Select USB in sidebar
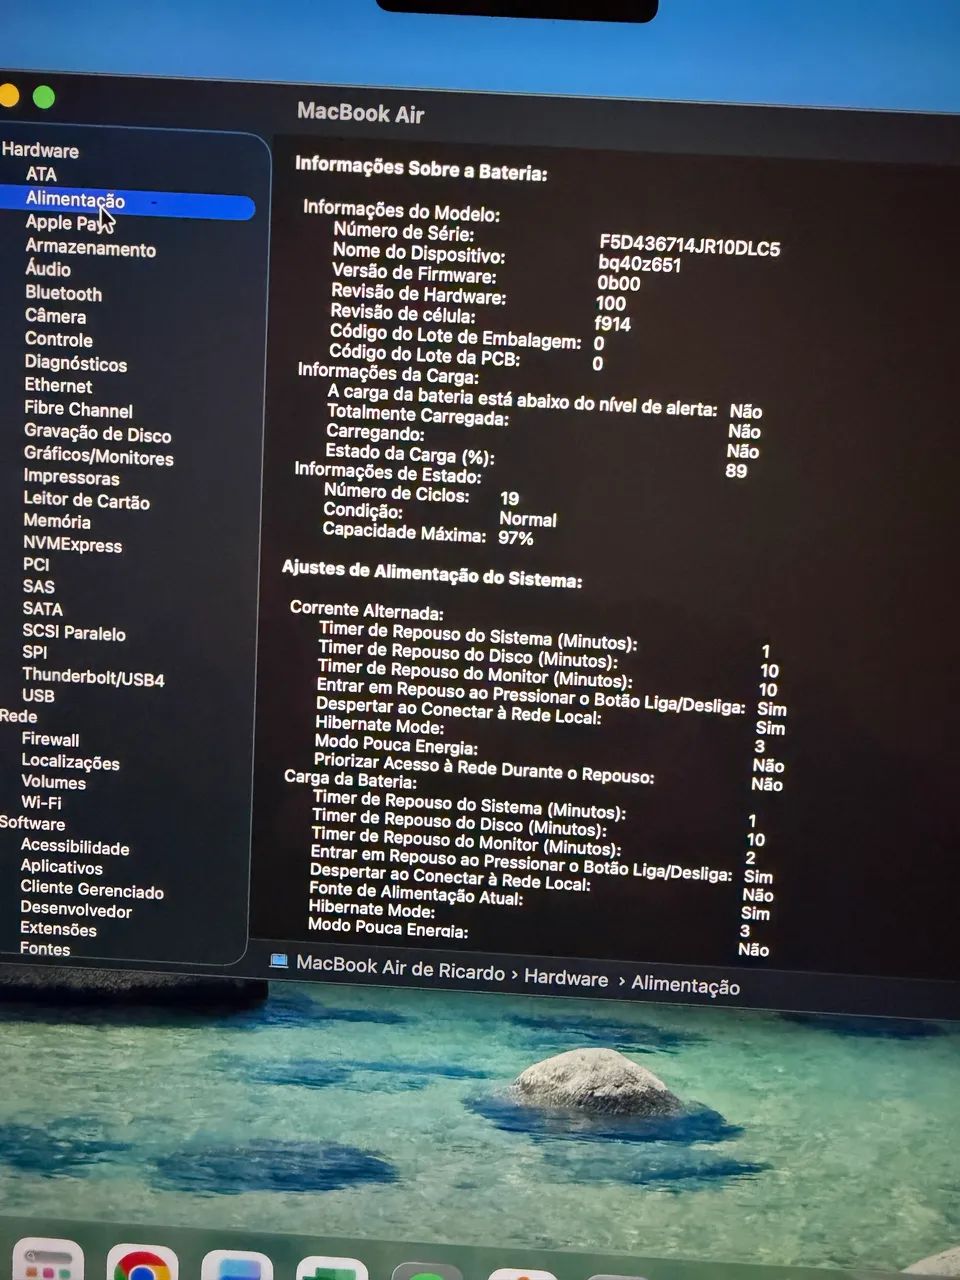Screen dimensions: 960x1280 click(x=38, y=696)
